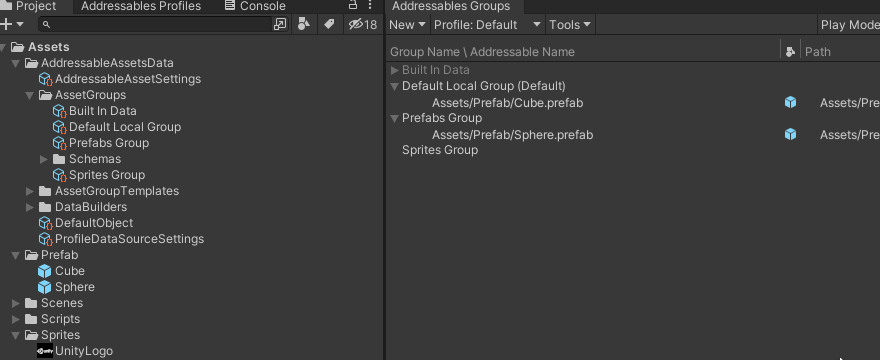The width and height of the screenshot is (880, 360).
Task: Click the Cube.prefab type icon in Addressables Groups
Action: pyautogui.click(x=790, y=102)
